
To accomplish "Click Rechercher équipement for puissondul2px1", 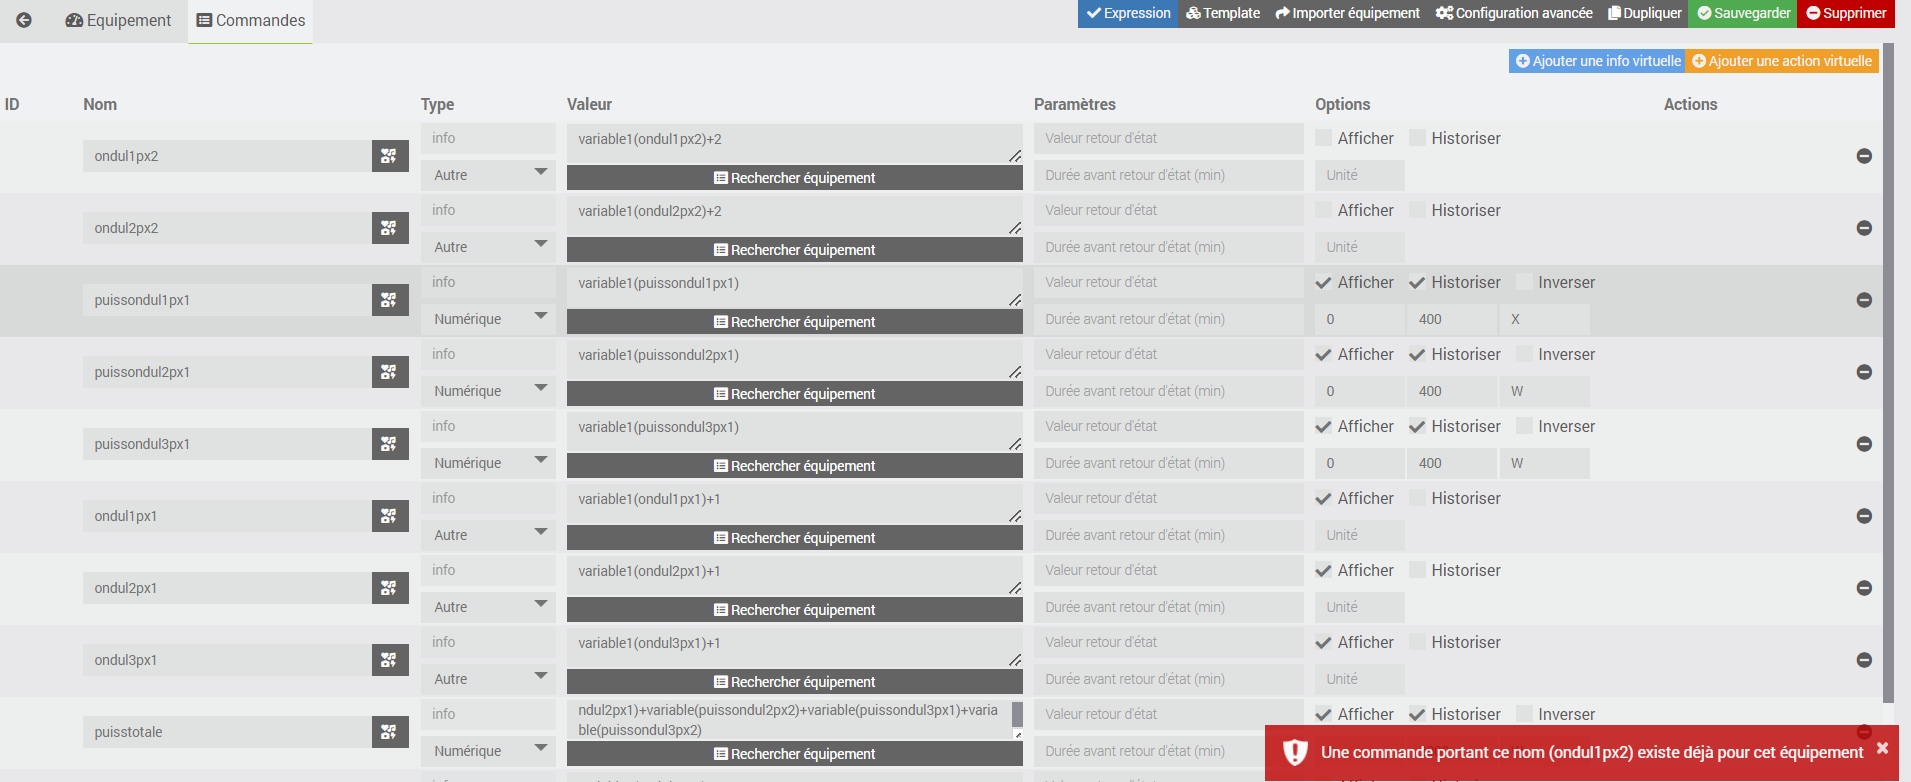I will 795,394.
